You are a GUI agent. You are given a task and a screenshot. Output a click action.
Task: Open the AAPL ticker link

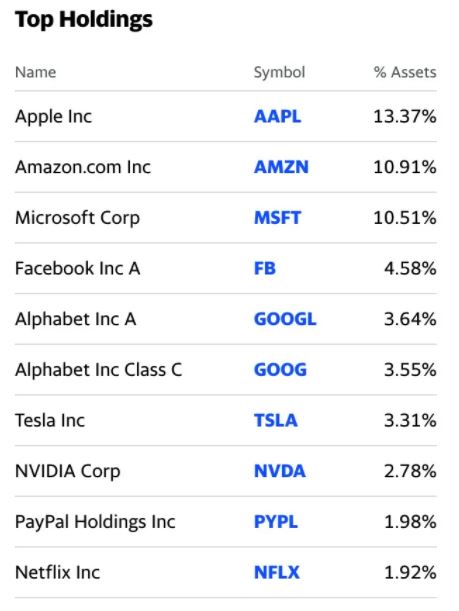tap(277, 117)
